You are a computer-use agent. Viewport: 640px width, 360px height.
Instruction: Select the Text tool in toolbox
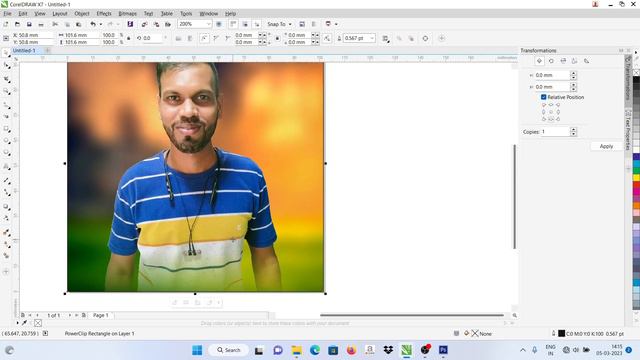point(6,167)
